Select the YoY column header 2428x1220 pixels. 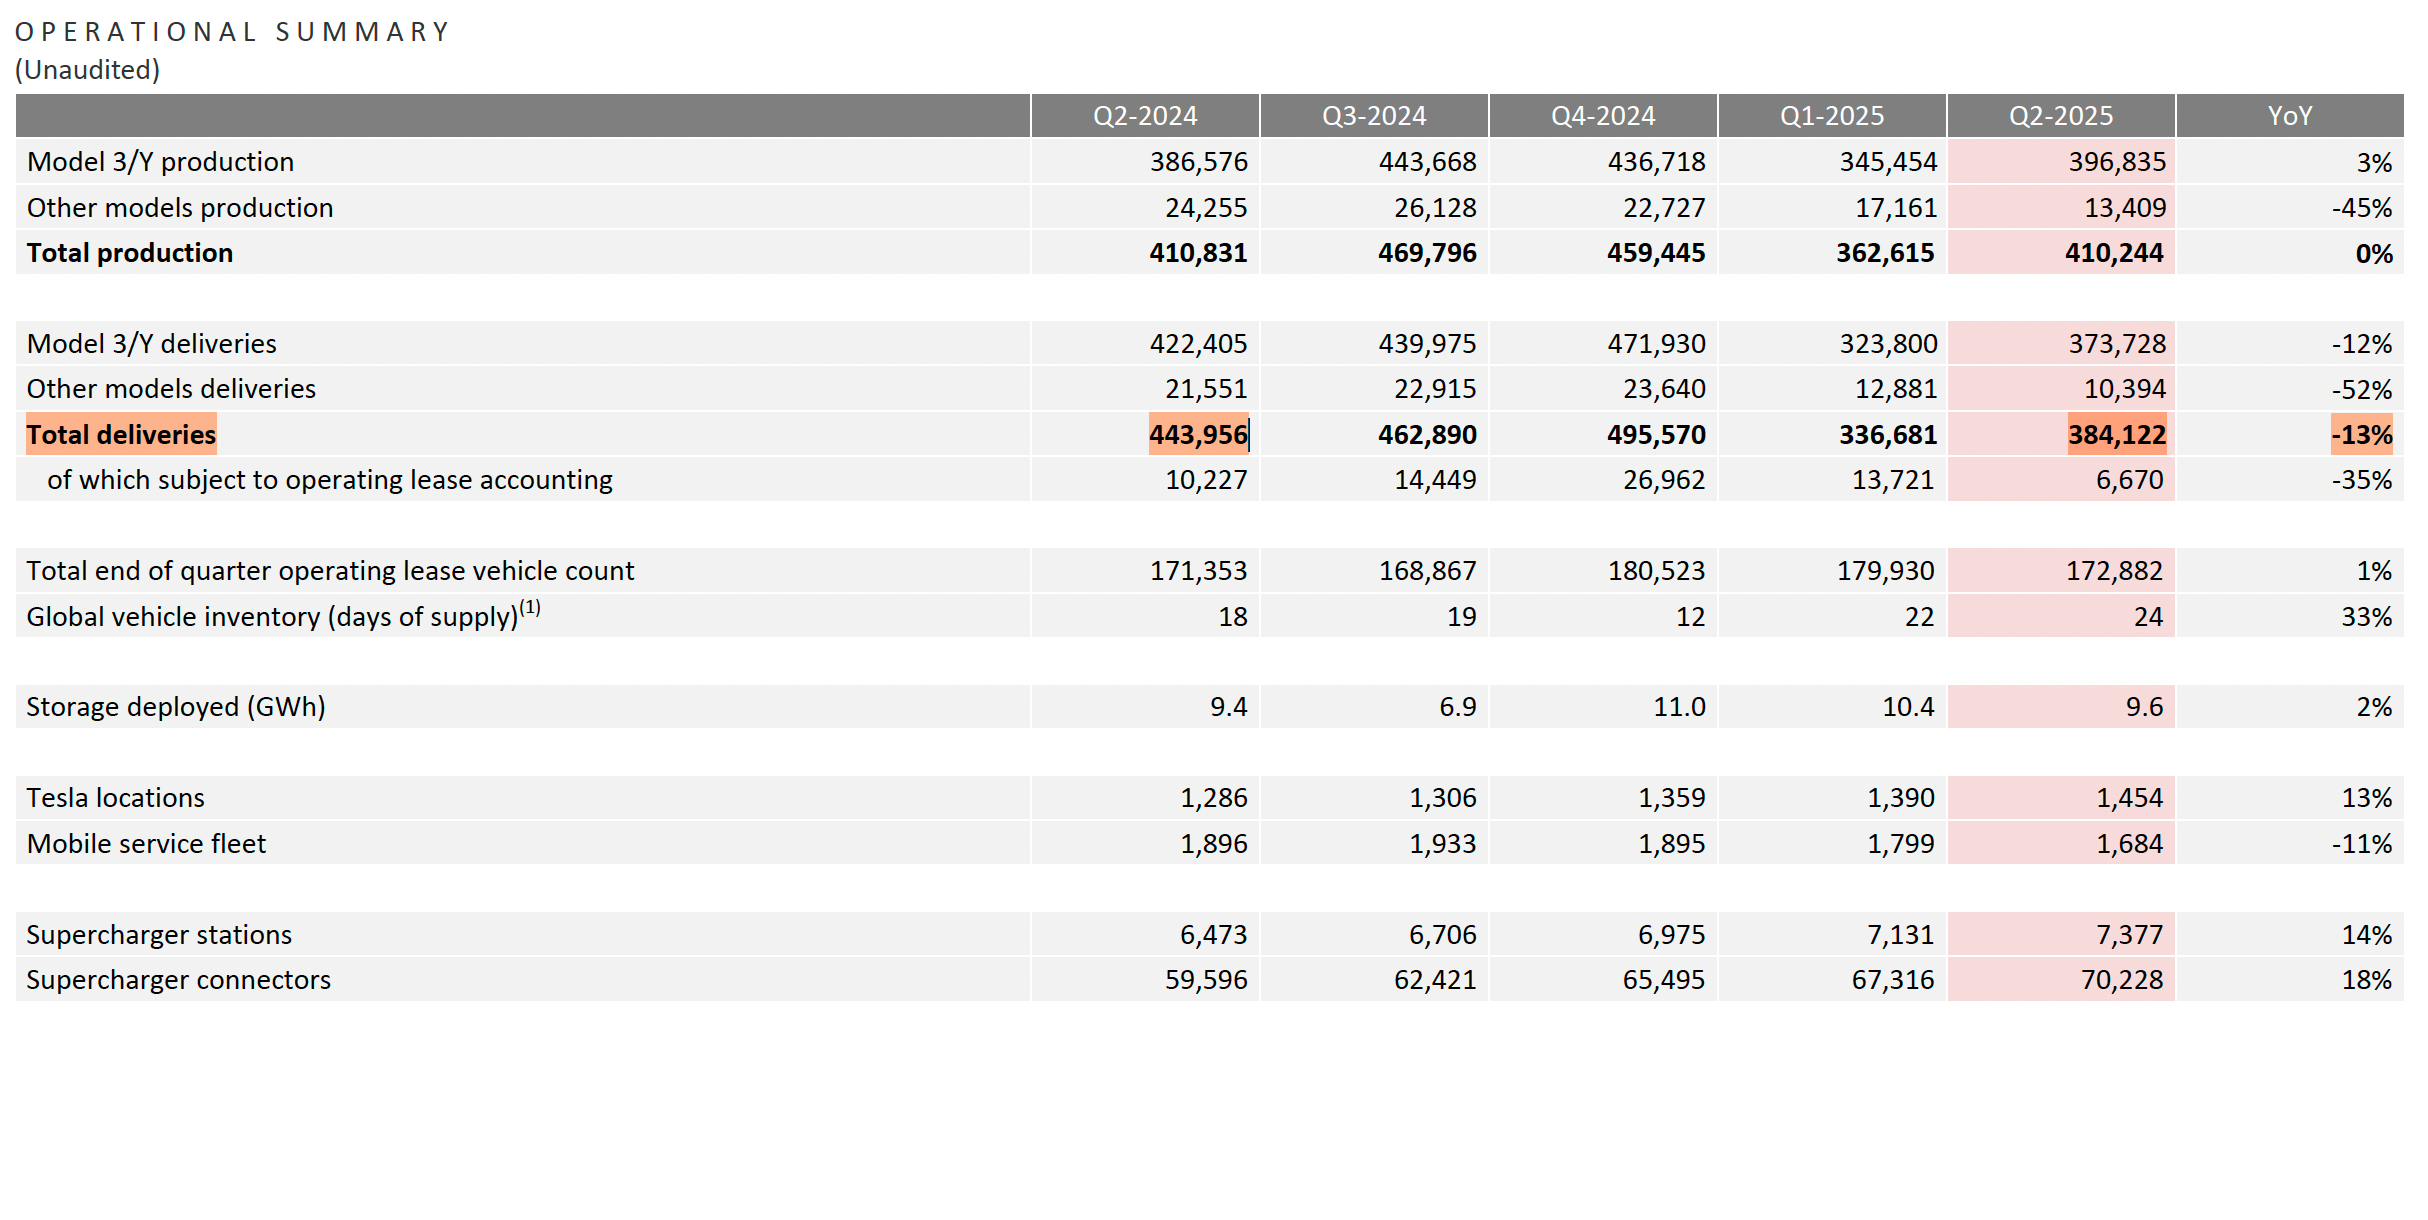click(2289, 116)
